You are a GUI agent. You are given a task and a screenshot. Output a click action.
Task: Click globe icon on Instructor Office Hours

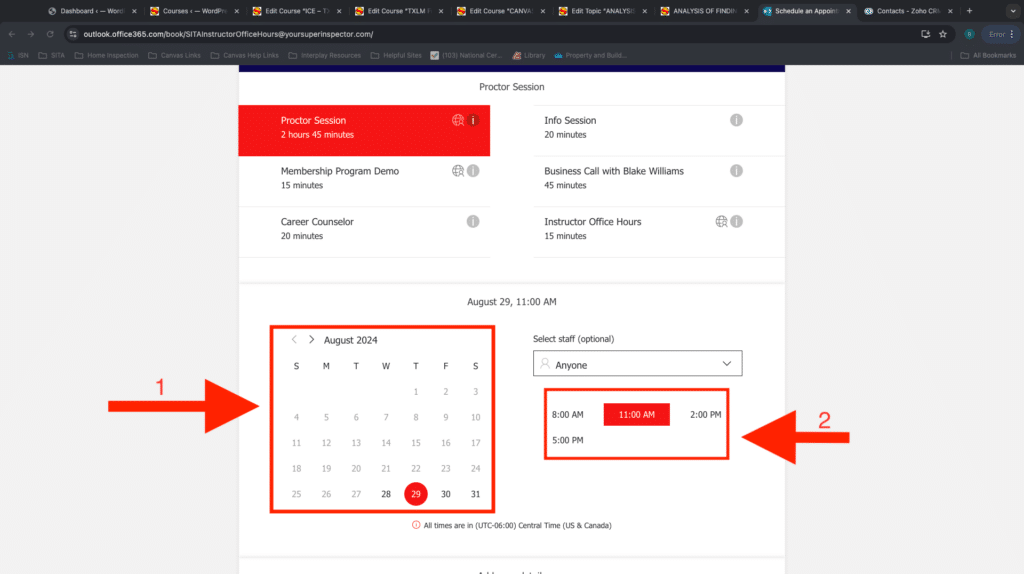[721, 222]
